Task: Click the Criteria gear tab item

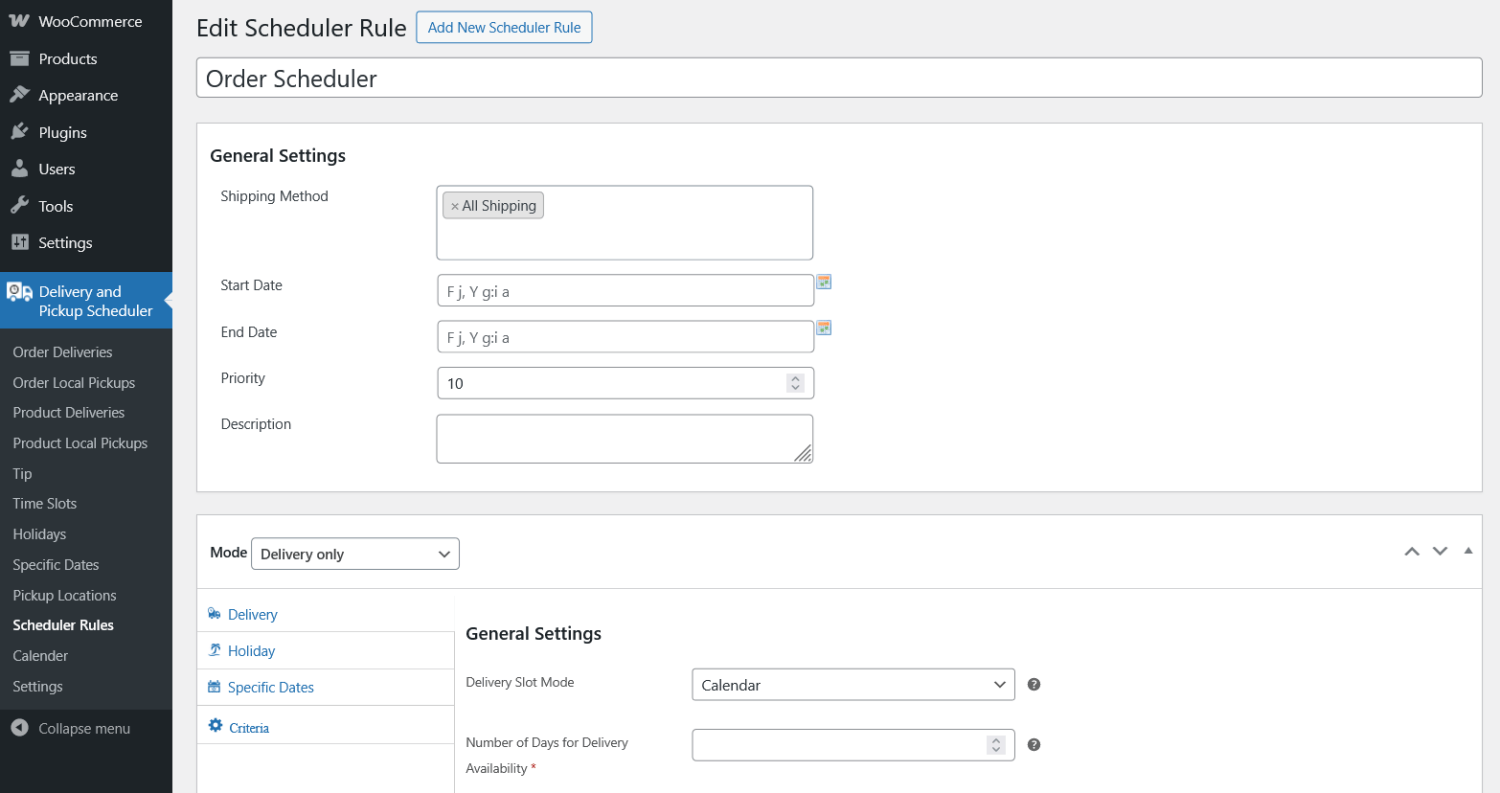Action: pos(238,726)
